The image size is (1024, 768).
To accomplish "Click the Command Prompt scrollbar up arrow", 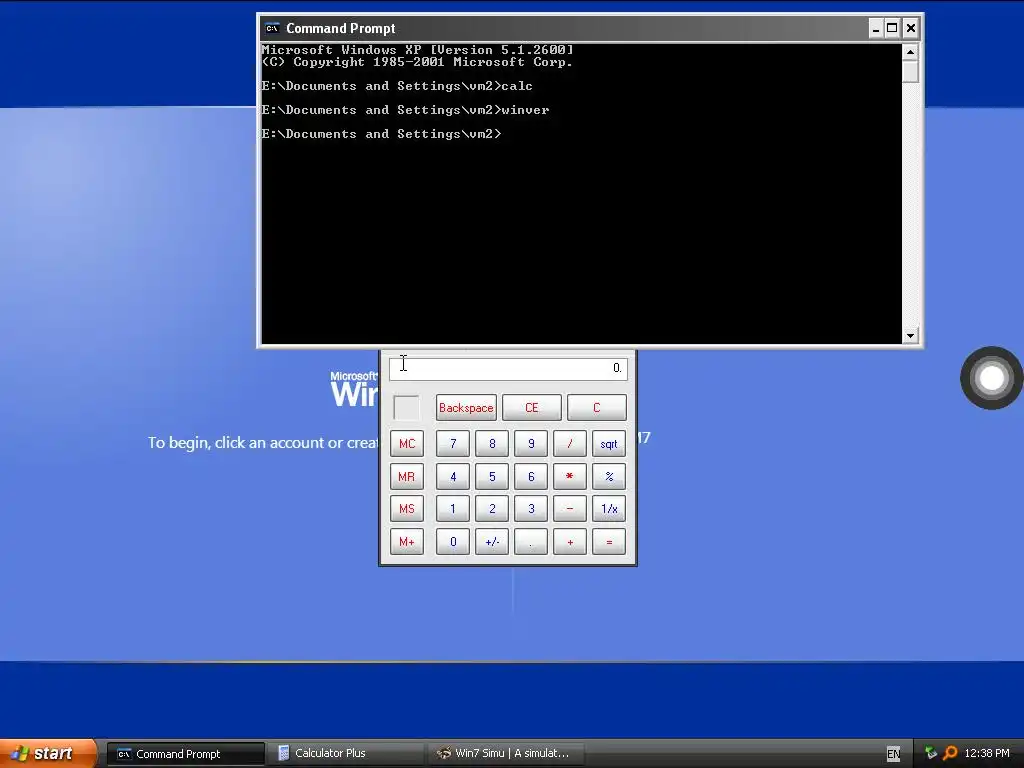I will (910, 52).
